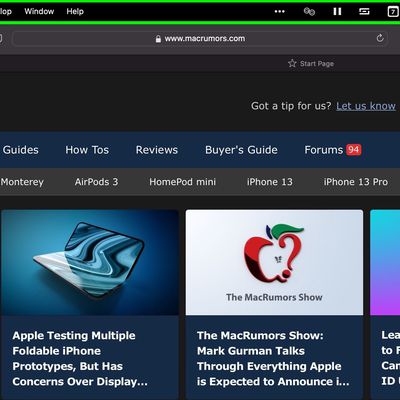Open the Help menu

75,11
